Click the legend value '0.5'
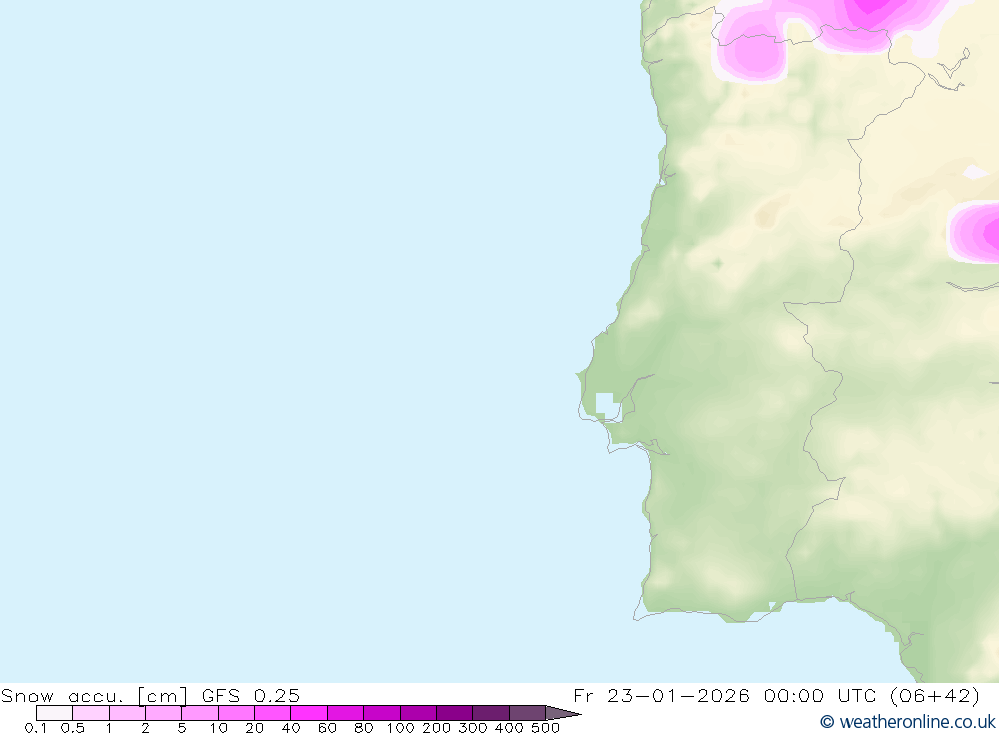This screenshot has height=733, width=1000. point(73,728)
